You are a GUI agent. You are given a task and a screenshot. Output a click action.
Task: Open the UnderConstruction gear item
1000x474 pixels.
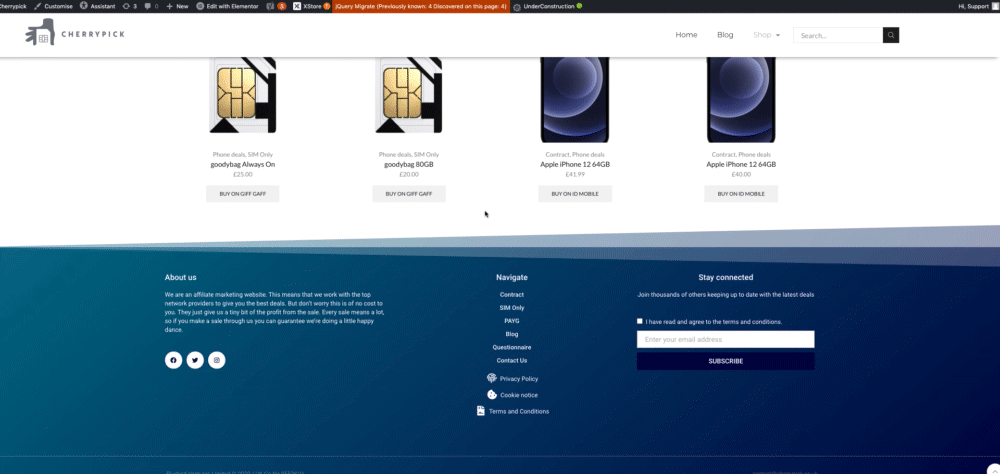(548, 6)
